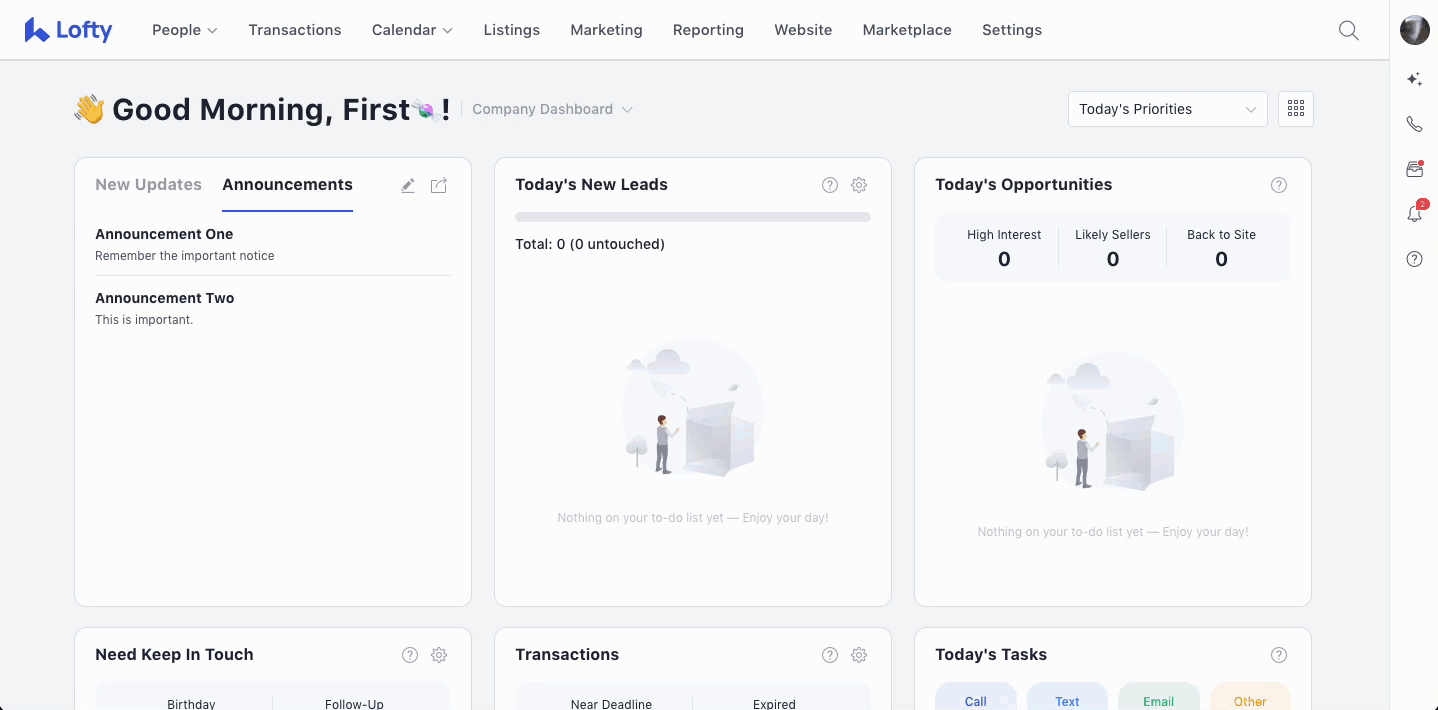Click the Today's New Leads progress bar
Image resolution: width=1438 pixels, height=710 pixels.
[692, 217]
